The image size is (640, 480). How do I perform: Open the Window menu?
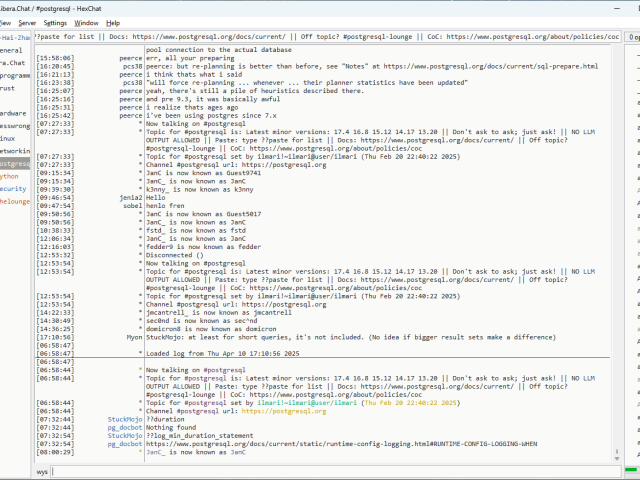pyautogui.click(x=87, y=22)
